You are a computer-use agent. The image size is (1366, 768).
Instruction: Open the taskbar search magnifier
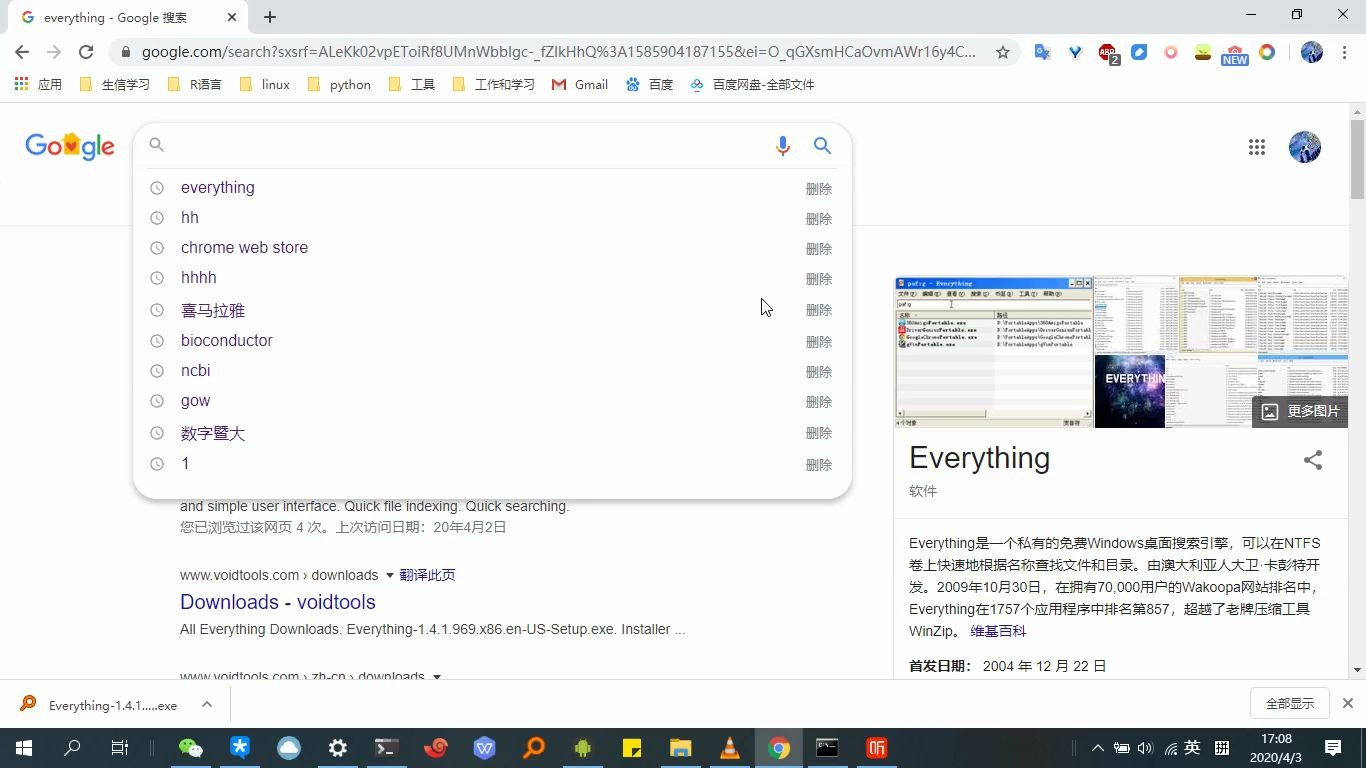tap(72, 748)
